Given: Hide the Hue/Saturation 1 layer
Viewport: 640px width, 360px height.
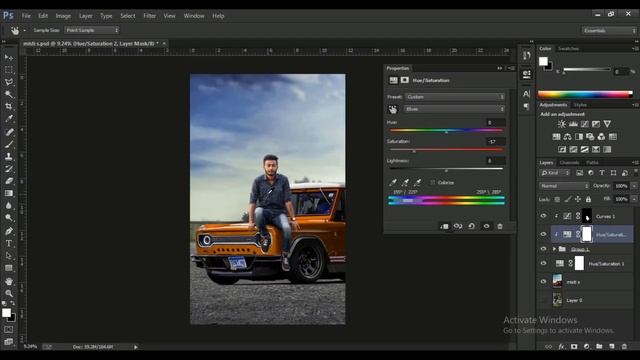Looking at the screenshot, I should [543, 263].
